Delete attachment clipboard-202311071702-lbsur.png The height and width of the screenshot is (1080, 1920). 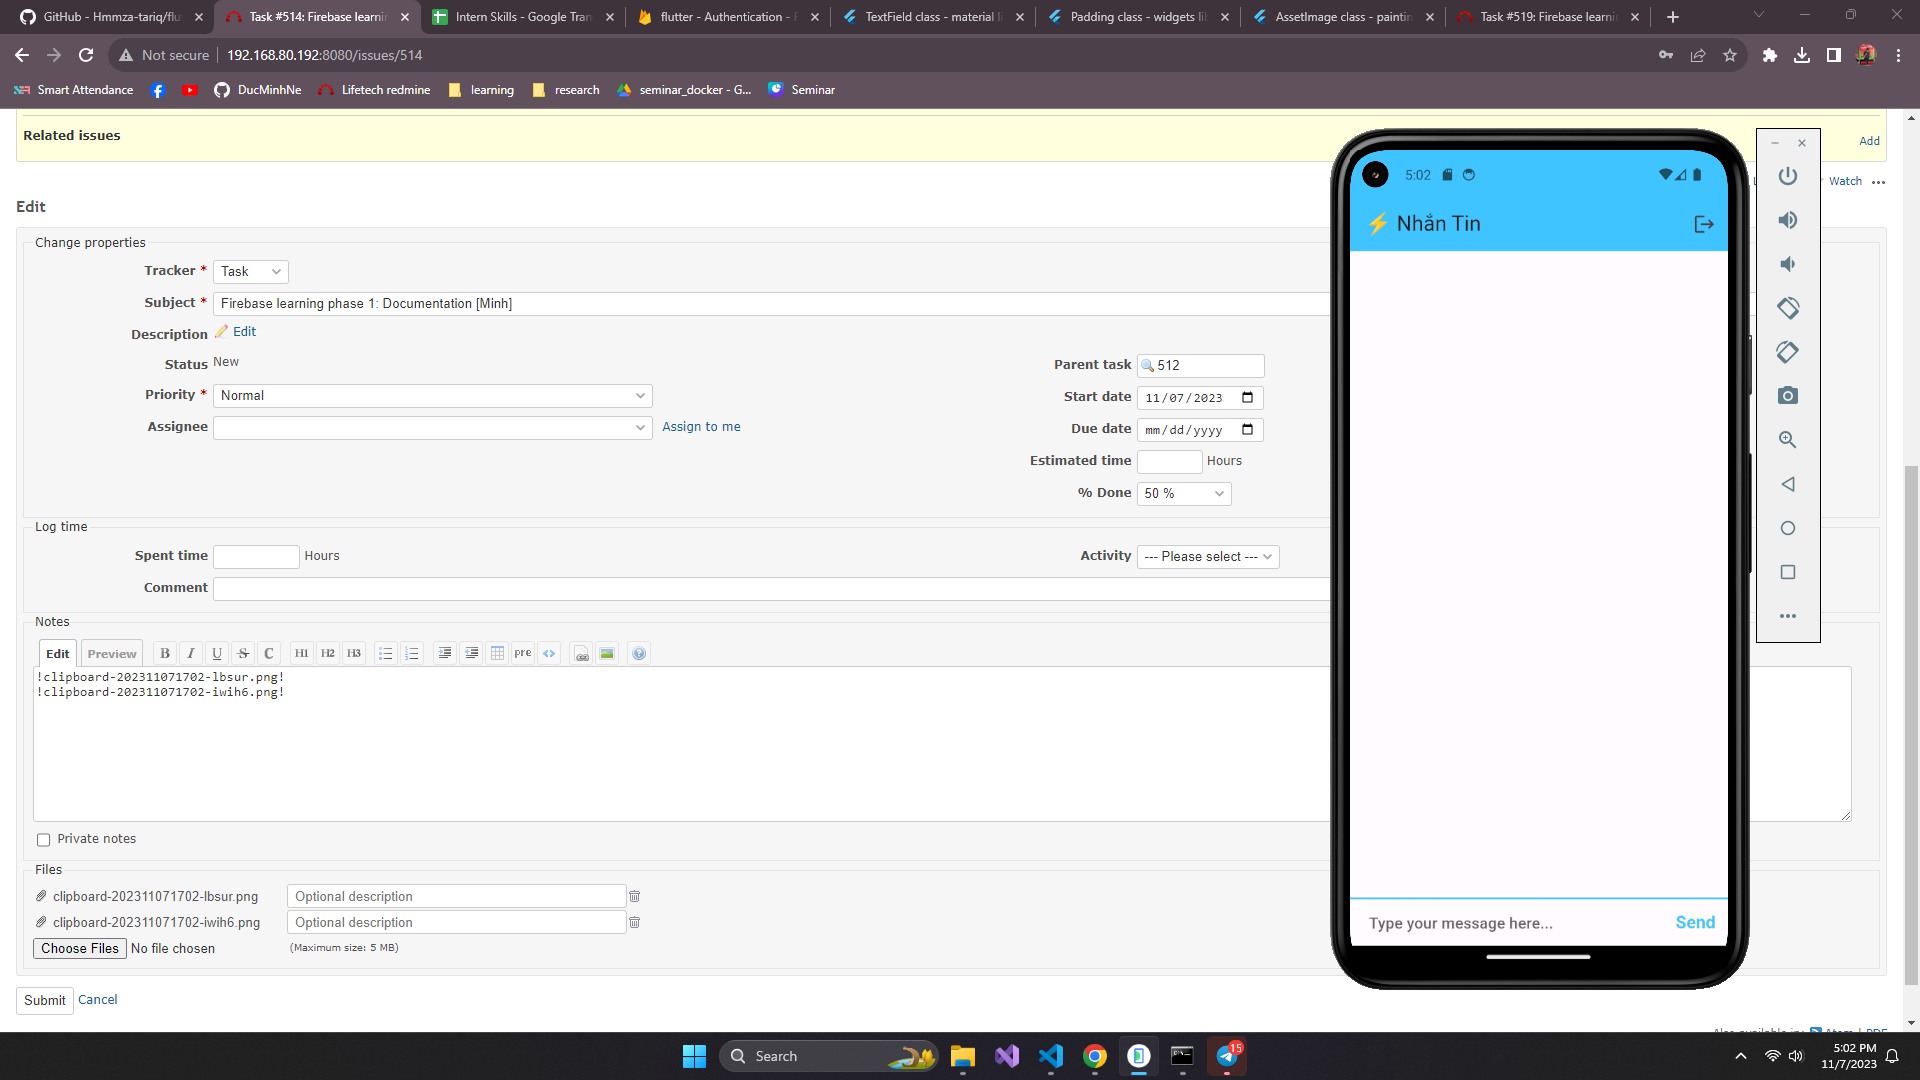[634, 896]
